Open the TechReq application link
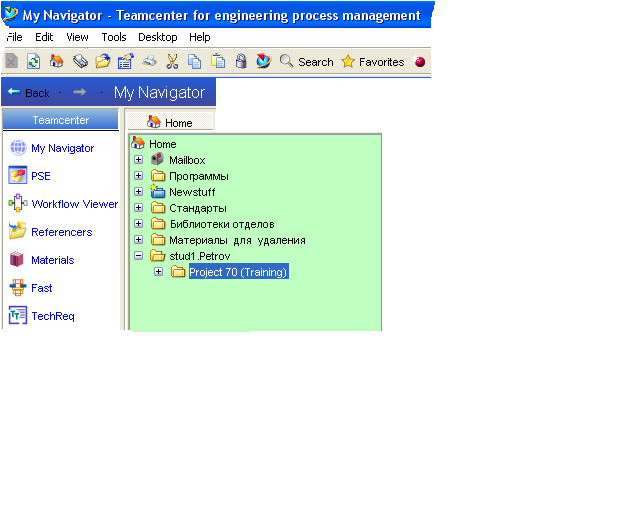This screenshot has width=640, height=512. (x=53, y=316)
